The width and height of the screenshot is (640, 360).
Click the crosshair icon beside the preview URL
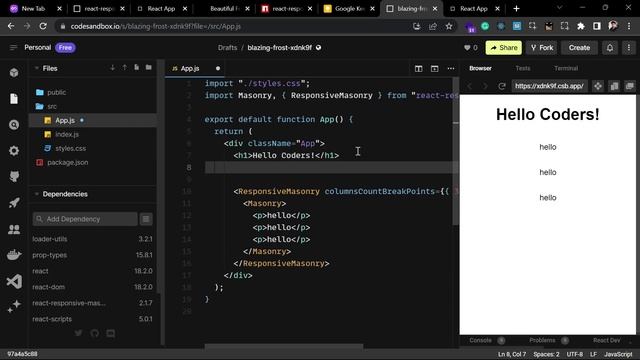click(598, 86)
